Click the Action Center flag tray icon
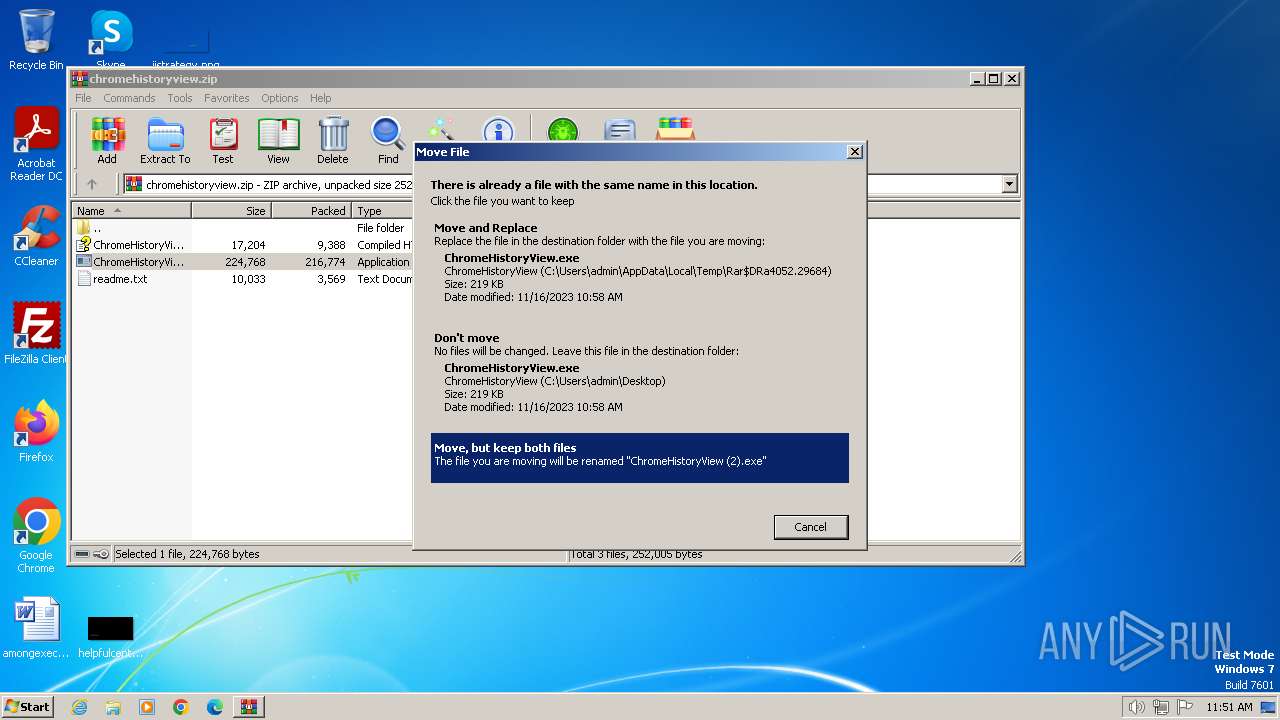This screenshot has height=720, width=1280. tap(1185, 707)
